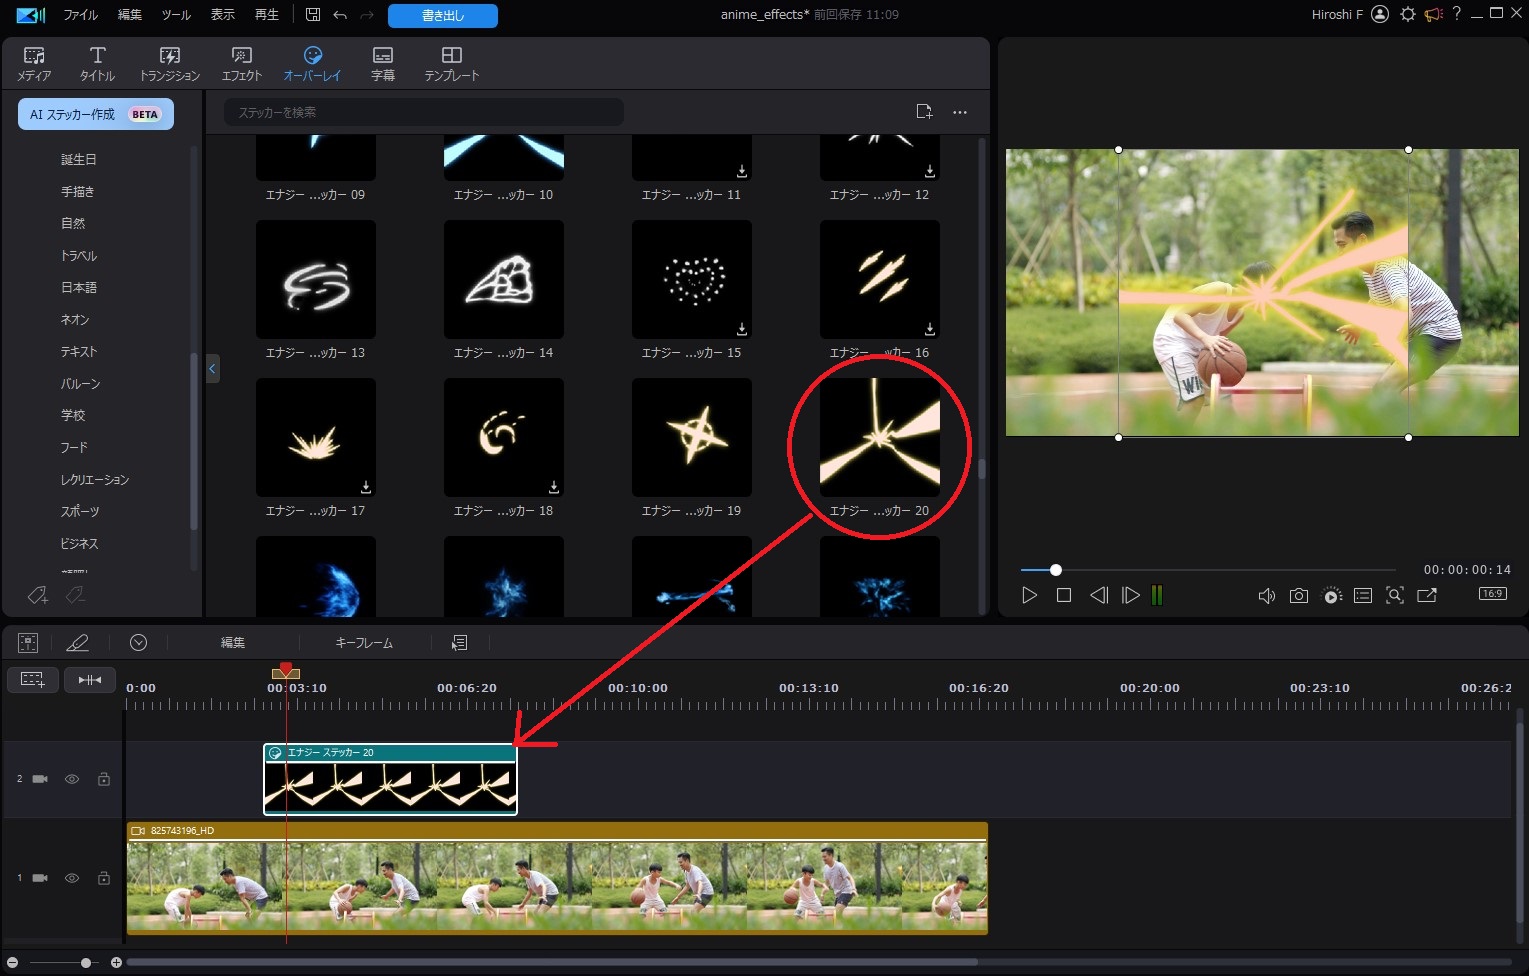Click the add tag icon below categories
Viewport: 1529px width, 976px height.
coord(38,595)
